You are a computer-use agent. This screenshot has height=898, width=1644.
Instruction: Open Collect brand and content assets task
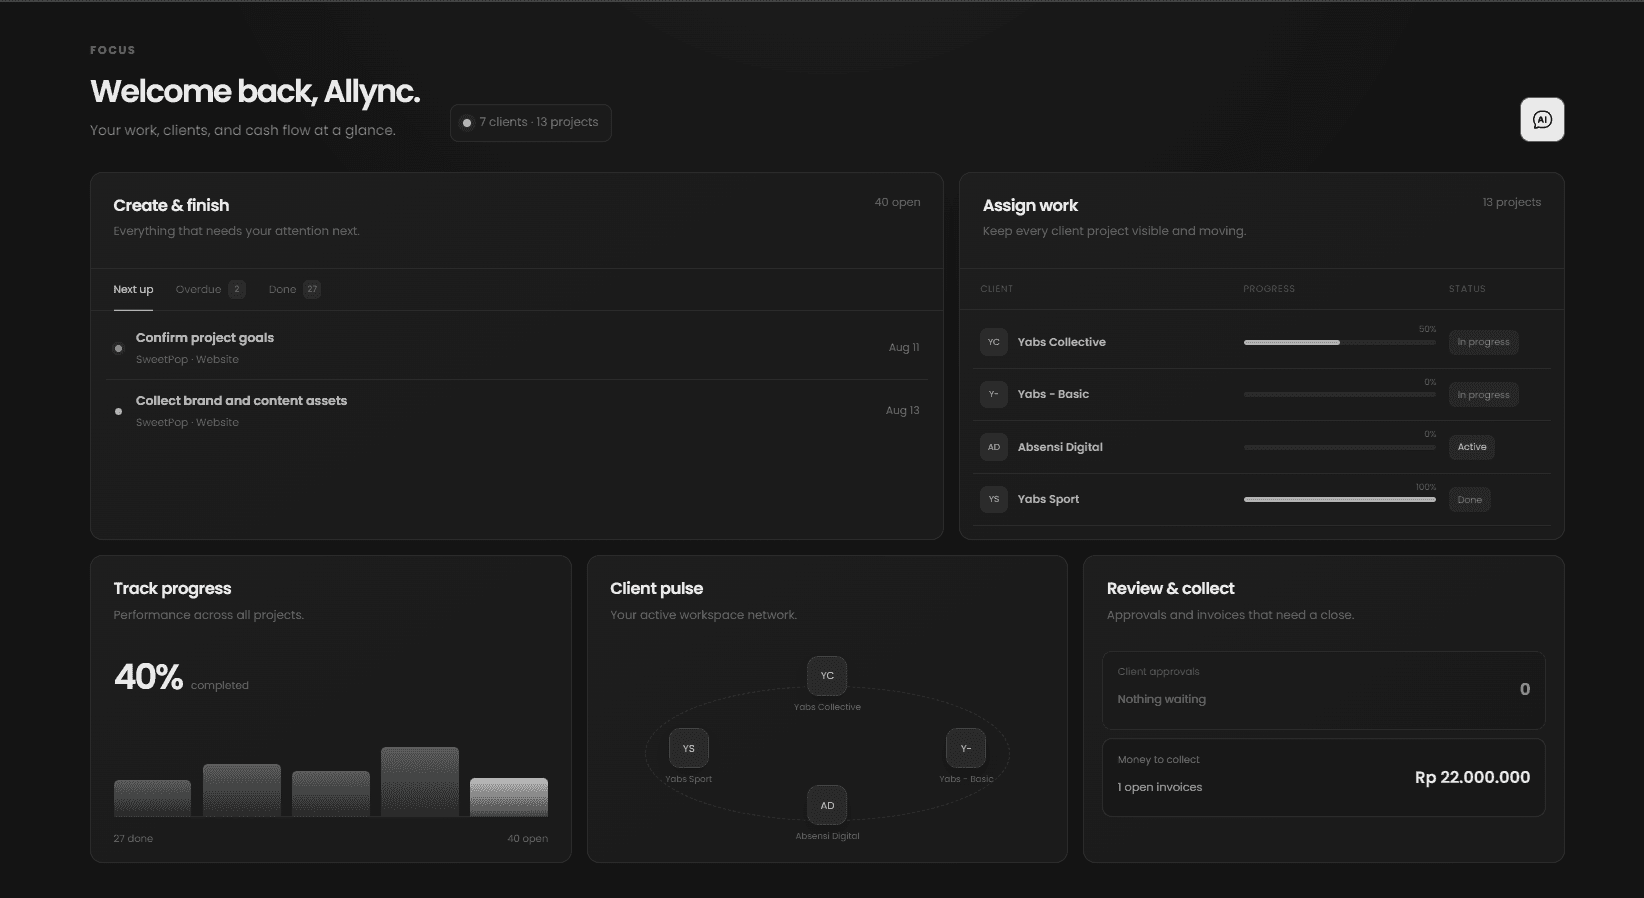click(x=517, y=411)
